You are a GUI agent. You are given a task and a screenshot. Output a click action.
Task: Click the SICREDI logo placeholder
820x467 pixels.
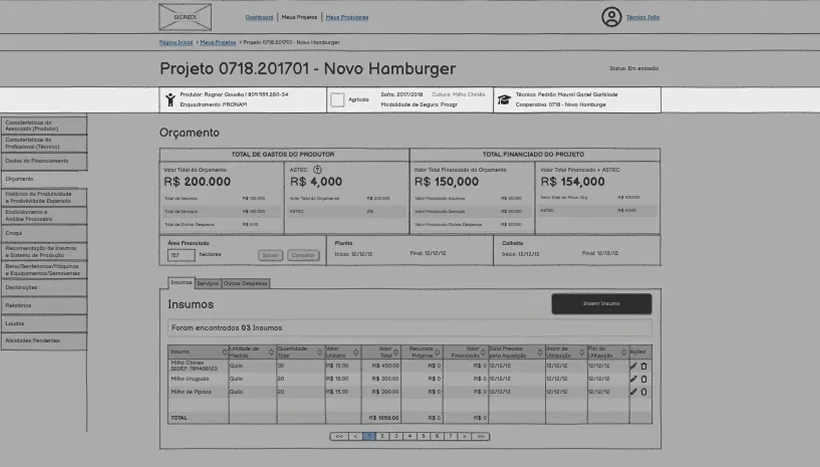click(185, 17)
